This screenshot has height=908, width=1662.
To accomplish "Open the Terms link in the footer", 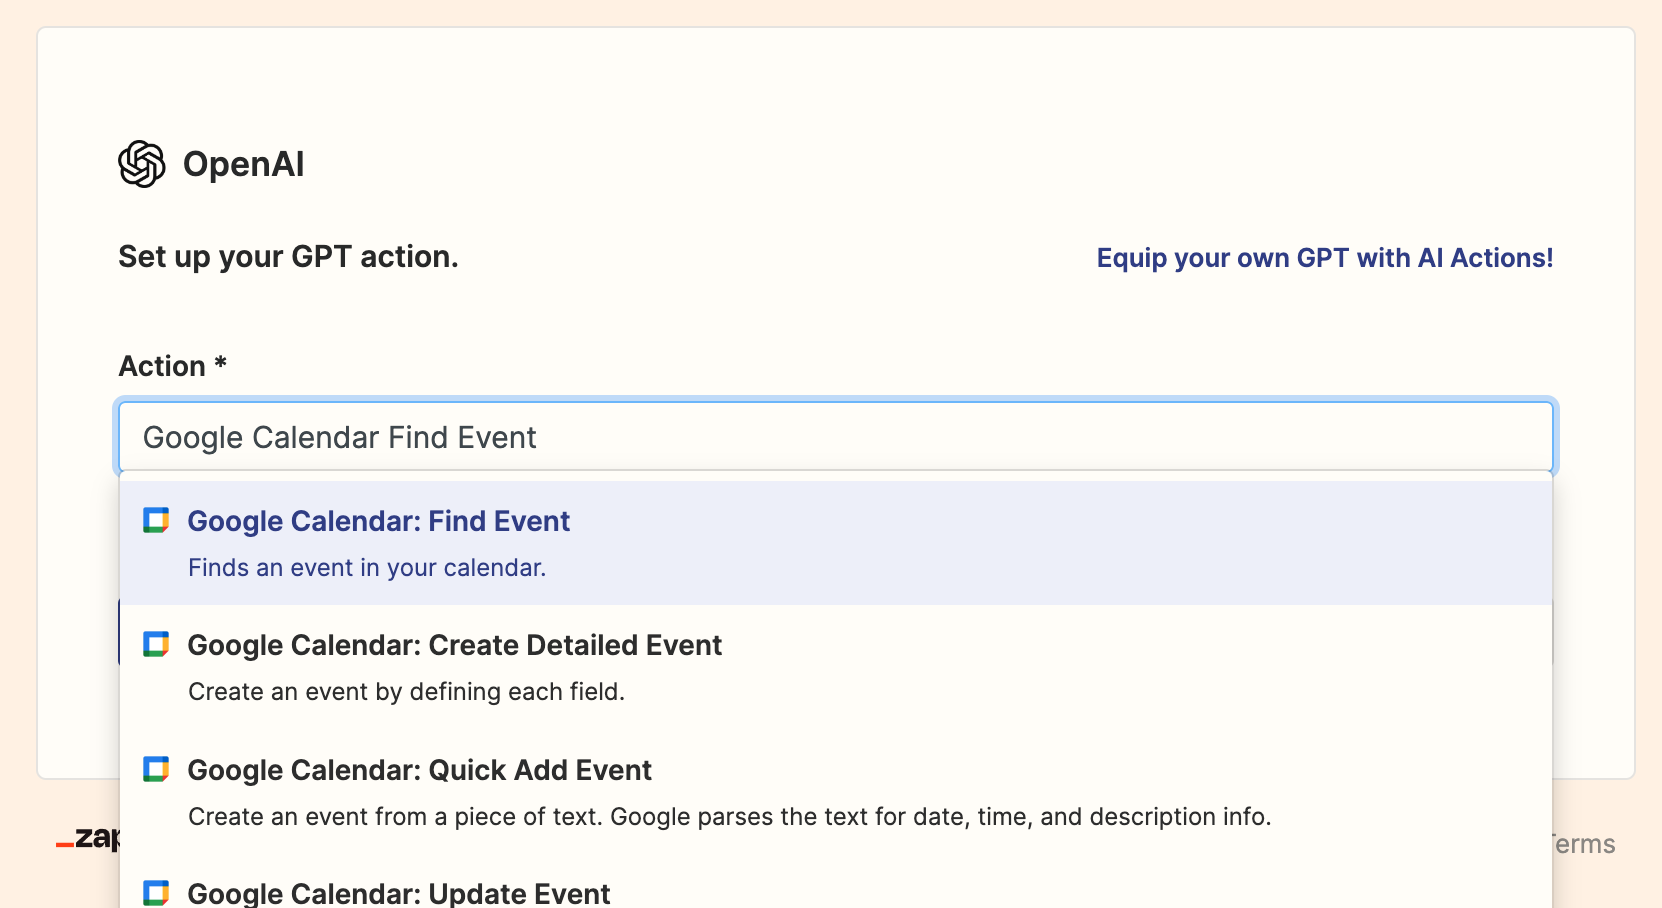I will tap(1583, 844).
